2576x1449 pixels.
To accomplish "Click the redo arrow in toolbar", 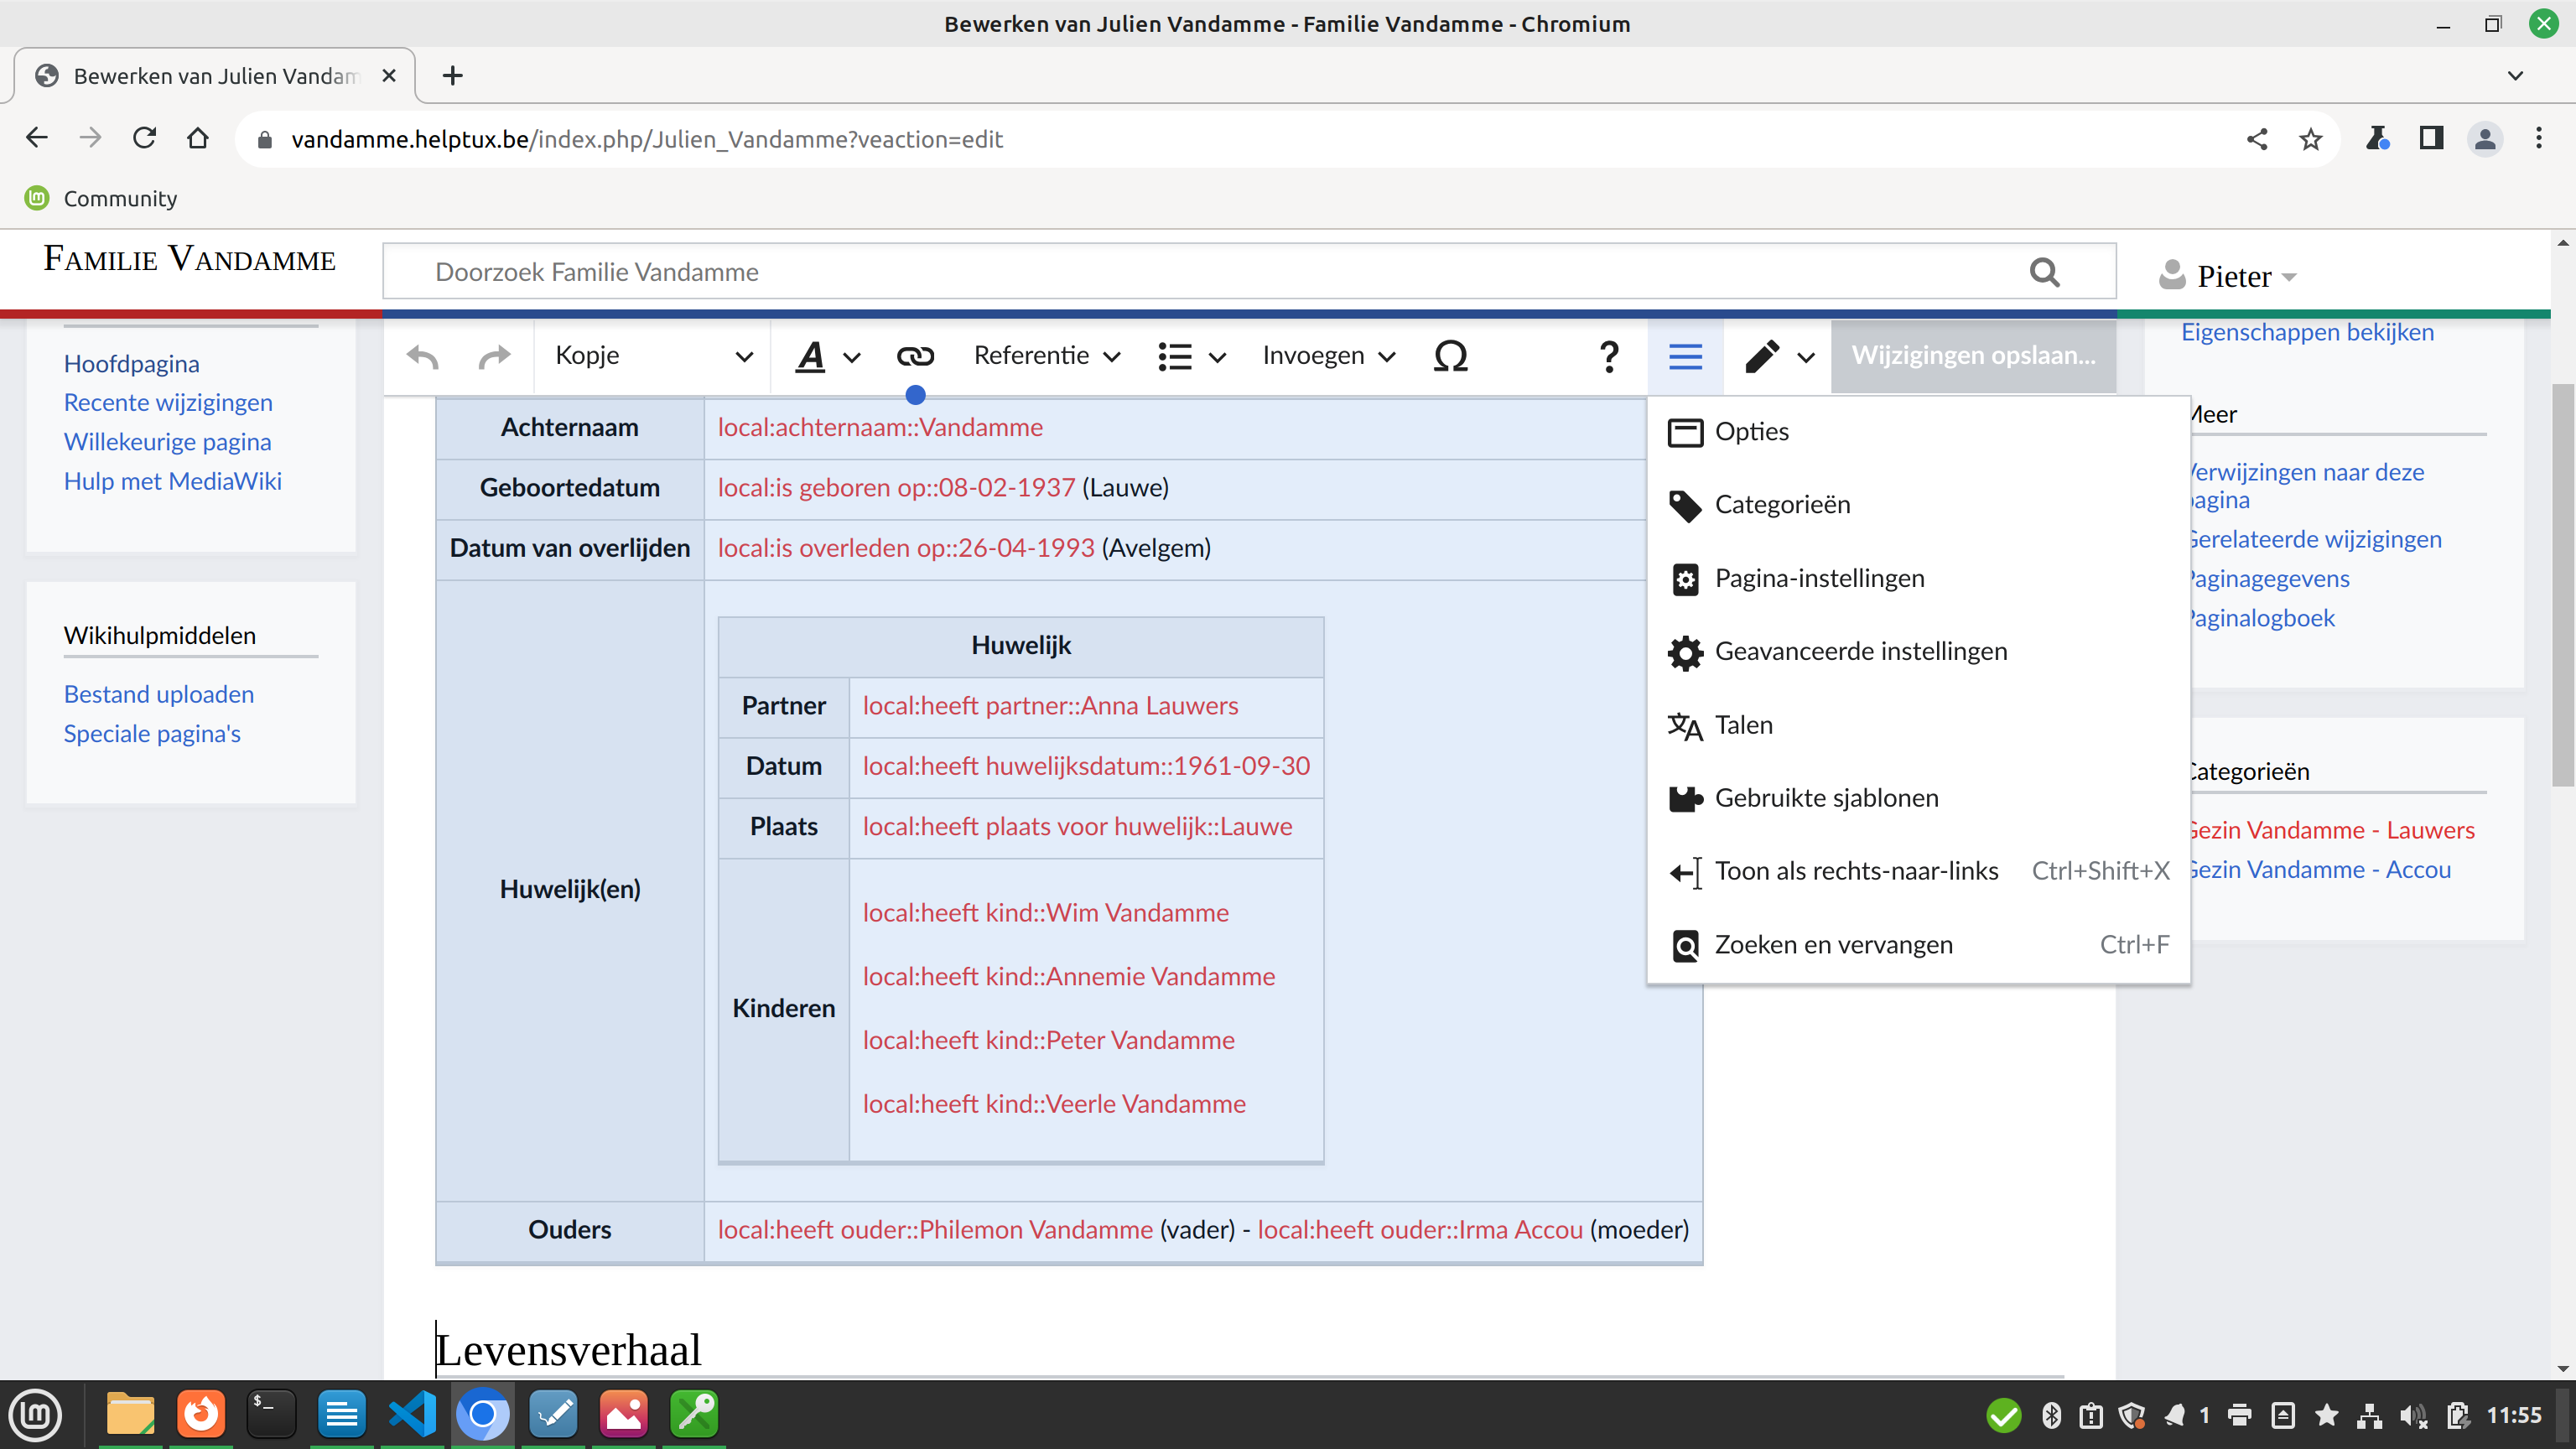I will pos(494,356).
